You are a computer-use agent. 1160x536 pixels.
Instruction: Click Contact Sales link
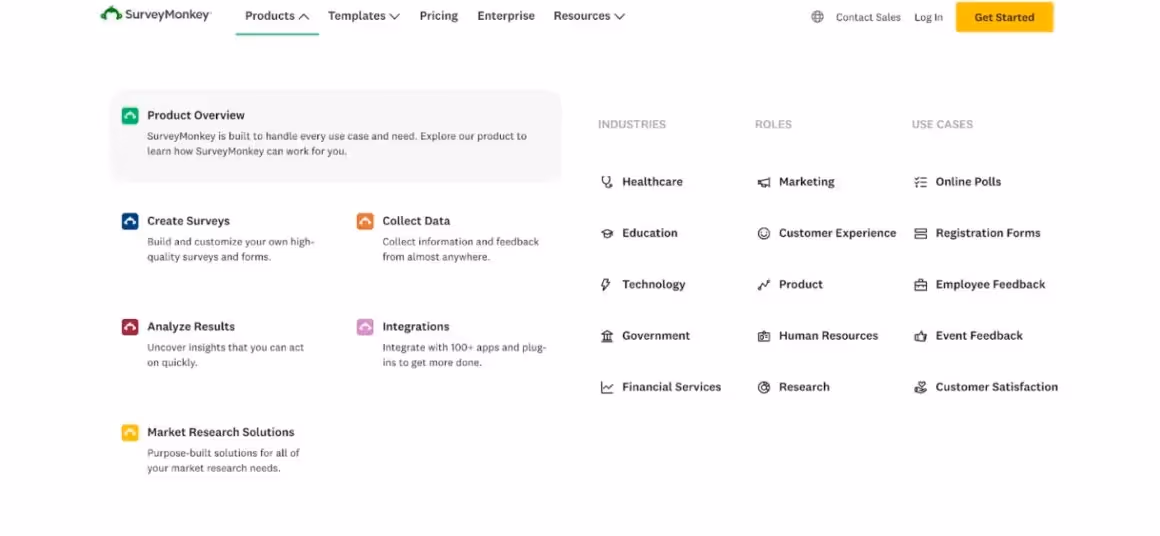(x=868, y=17)
